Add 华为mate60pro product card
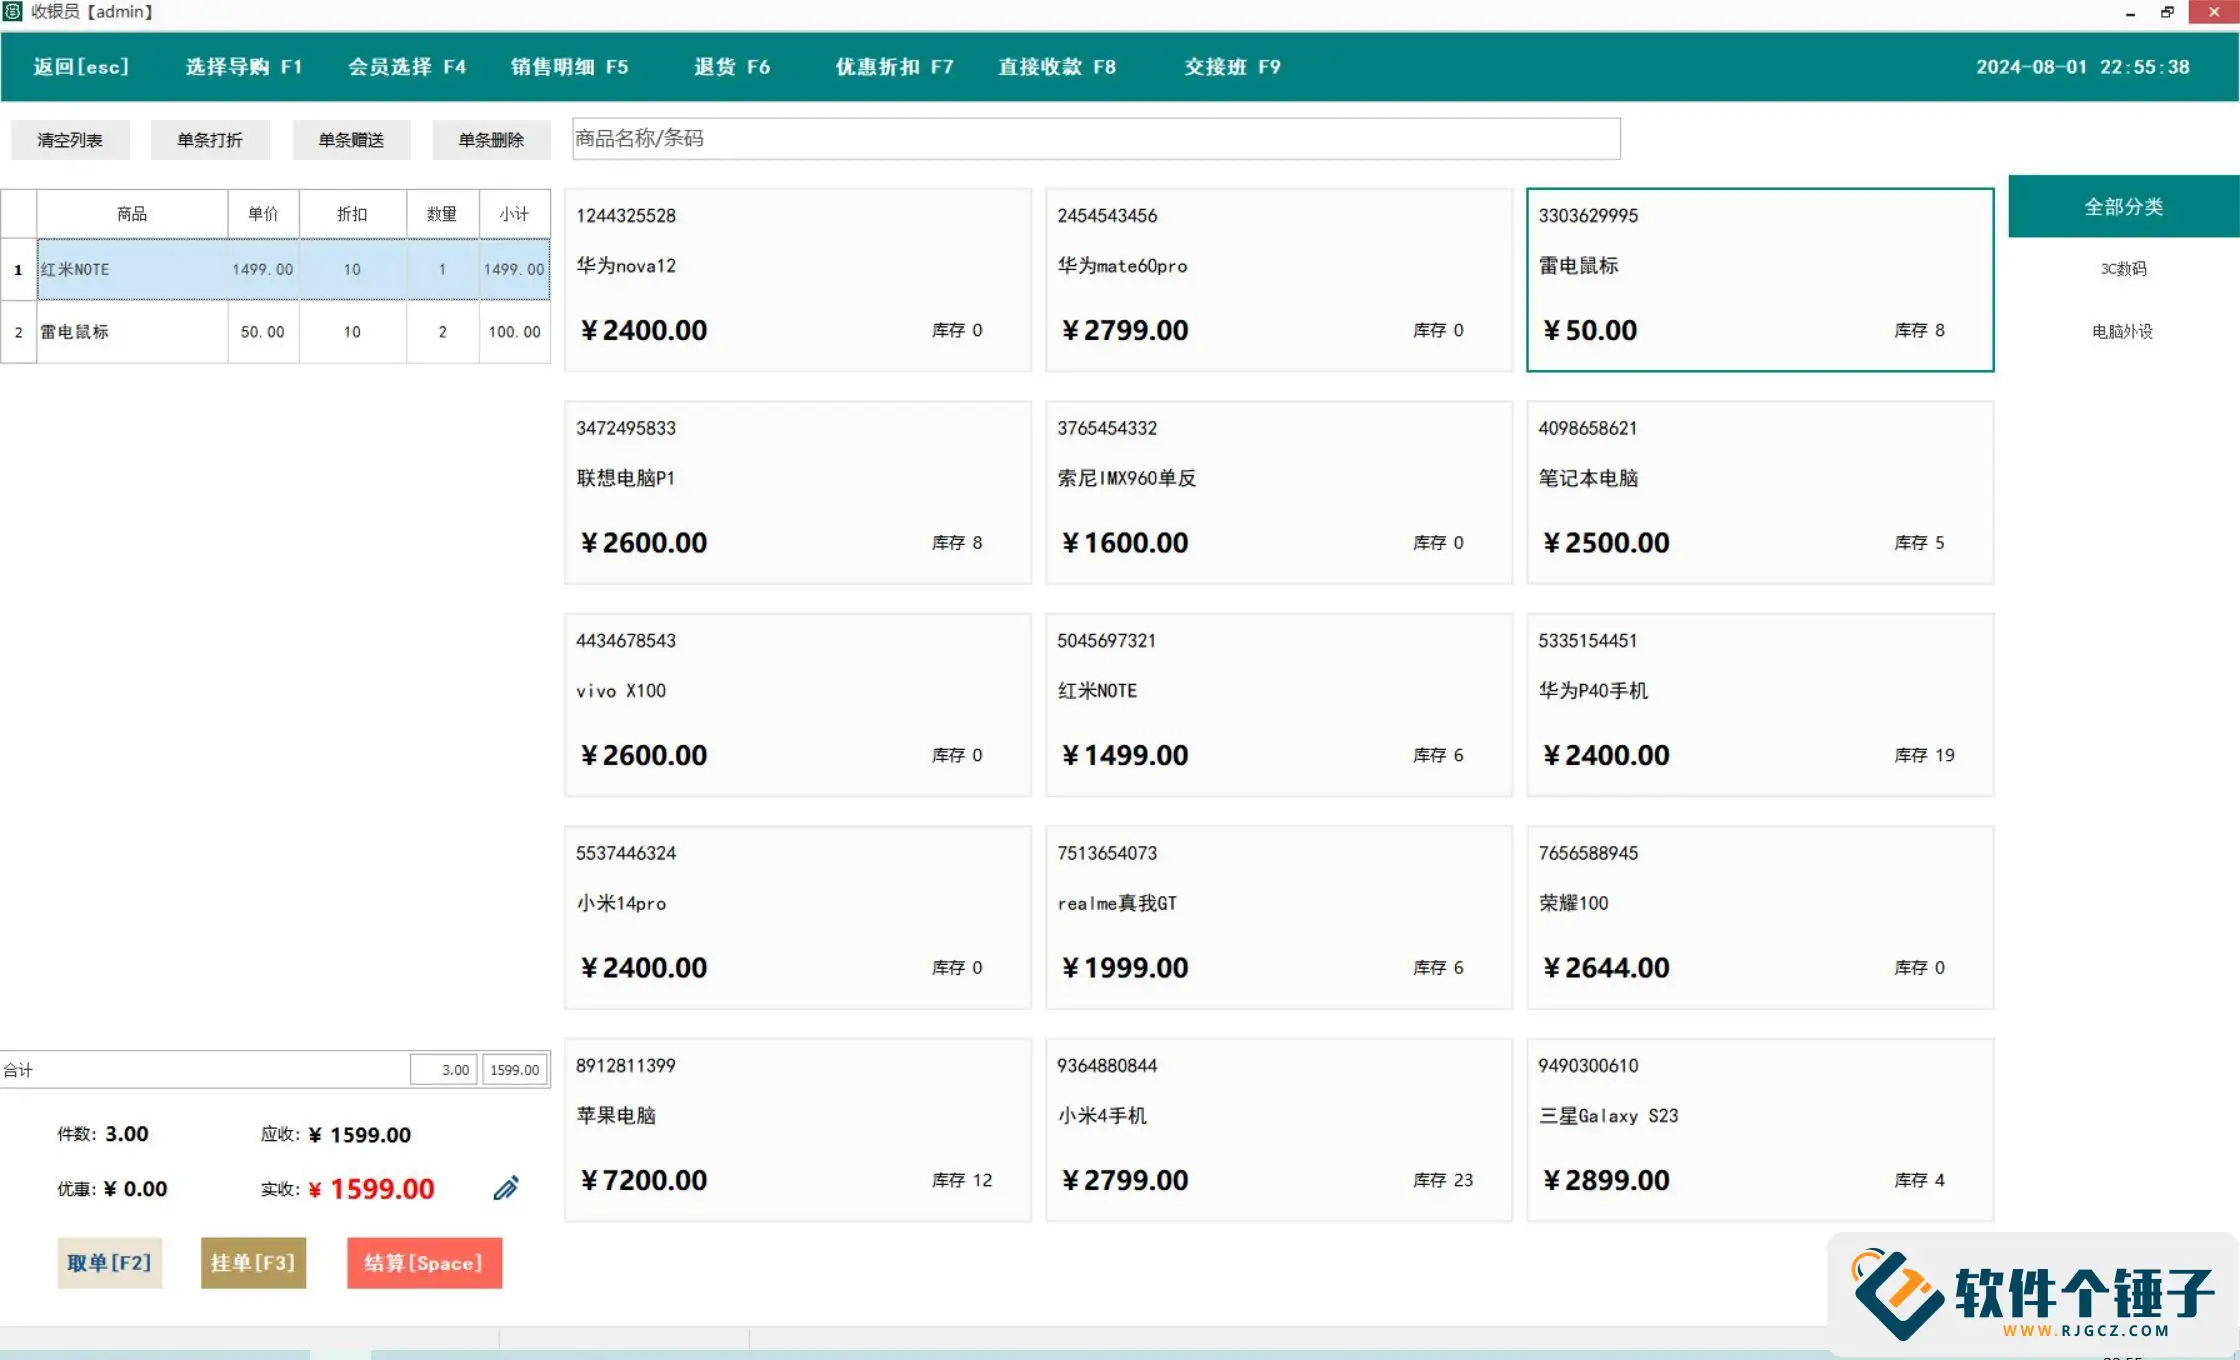Image resolution: width=2240 pixels, height=1360 pixels. click(1279, 280)
